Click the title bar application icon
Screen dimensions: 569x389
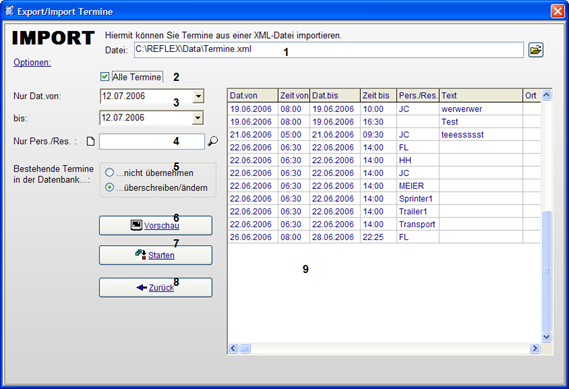click(9, 11)
